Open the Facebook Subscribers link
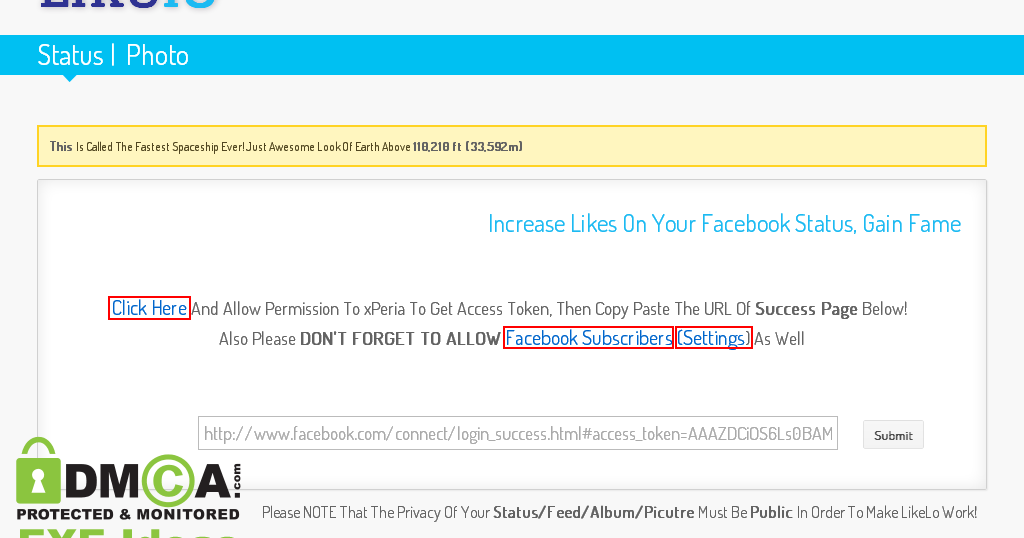 [x=588, y=338]
